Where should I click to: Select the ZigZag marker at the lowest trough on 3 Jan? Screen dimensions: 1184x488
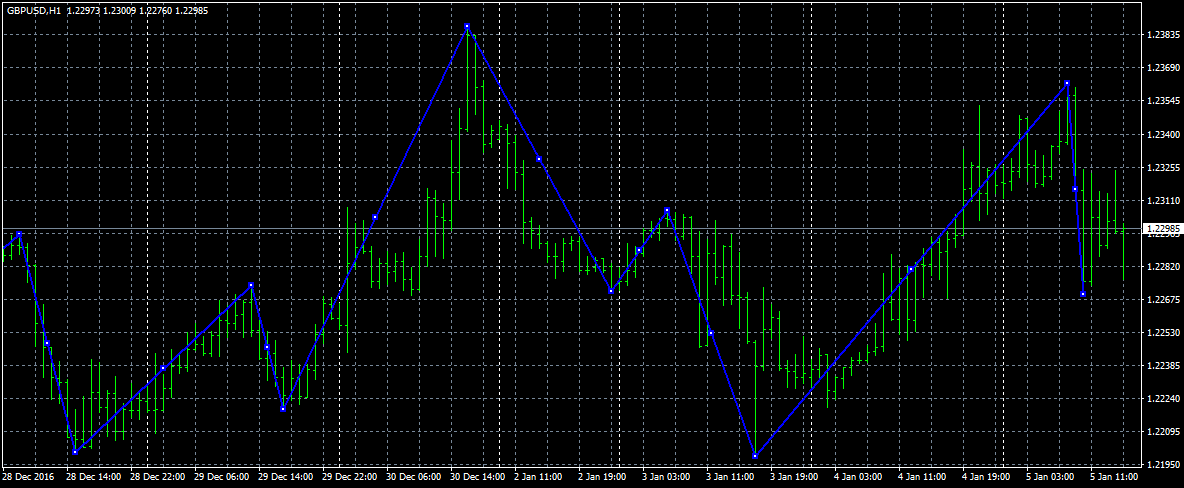(x=755, y=456)
